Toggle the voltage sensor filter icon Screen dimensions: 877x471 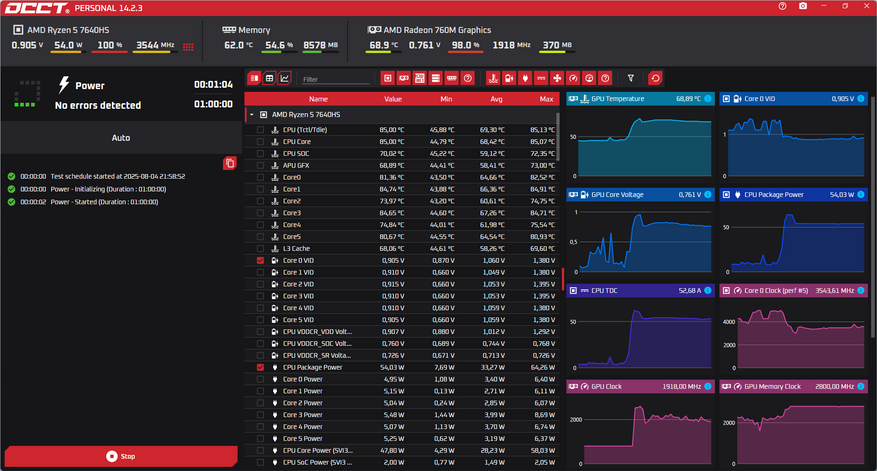(x=509, y=78)
